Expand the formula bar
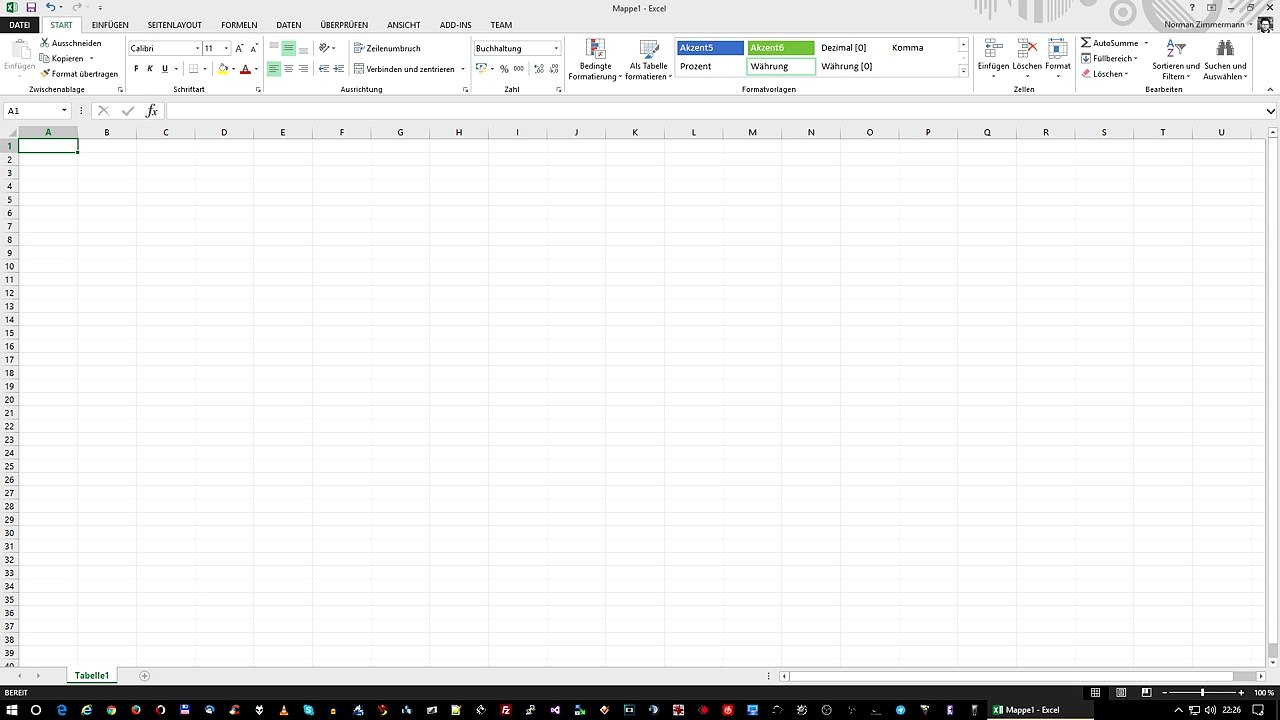The height and width of the screenshot is (720, 1280). point(1270,111)
